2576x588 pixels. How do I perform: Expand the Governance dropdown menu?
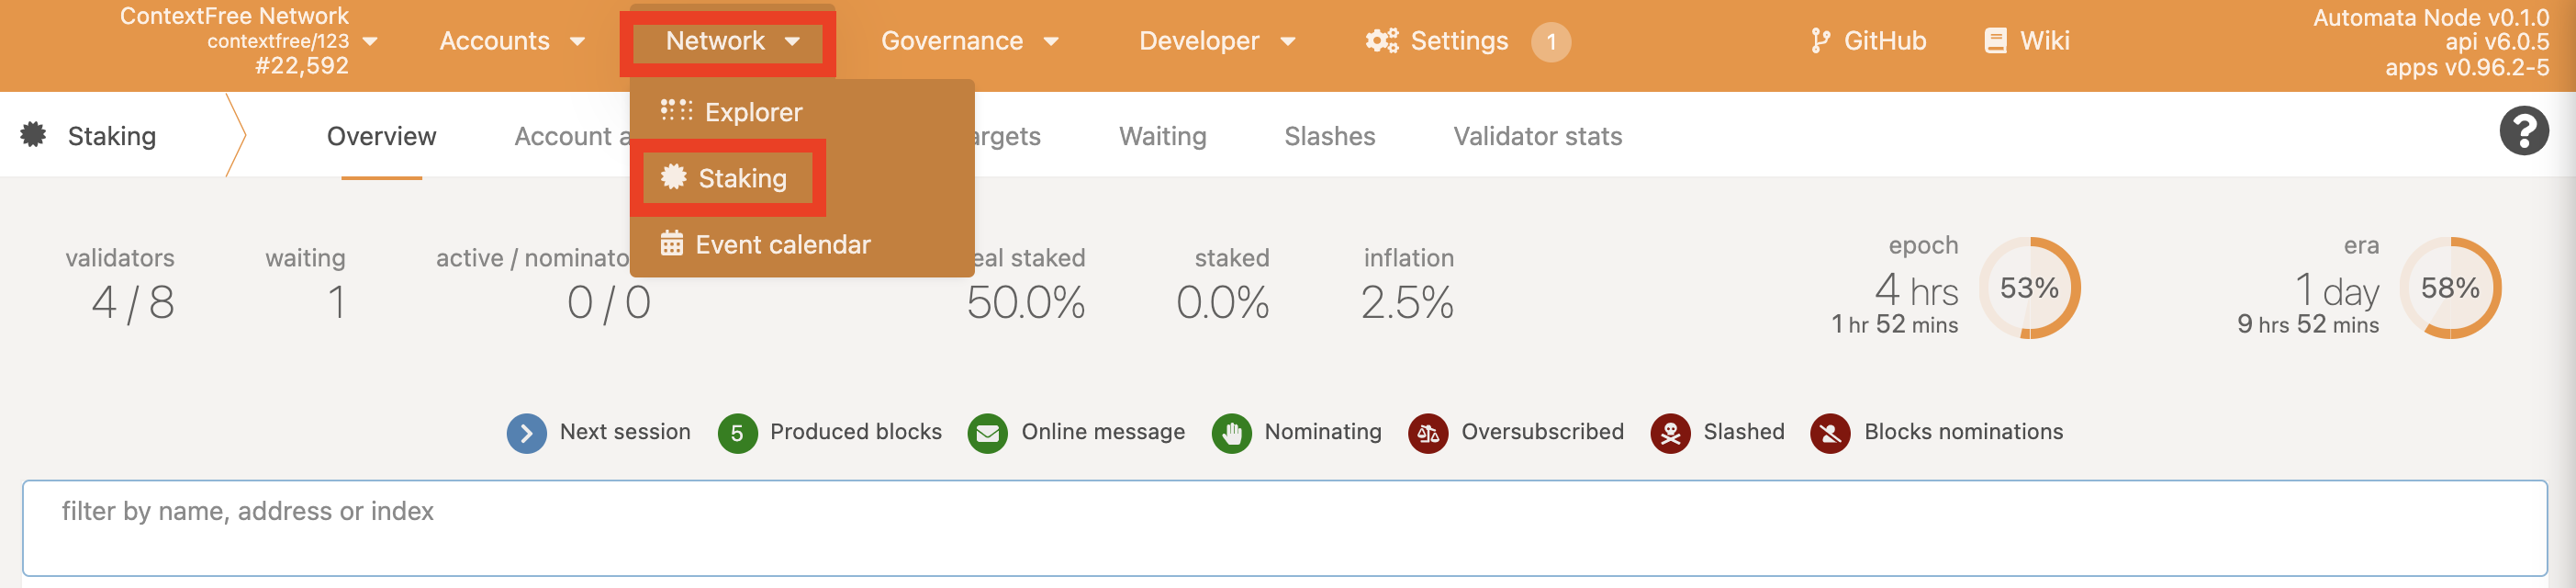click(968, 41)
